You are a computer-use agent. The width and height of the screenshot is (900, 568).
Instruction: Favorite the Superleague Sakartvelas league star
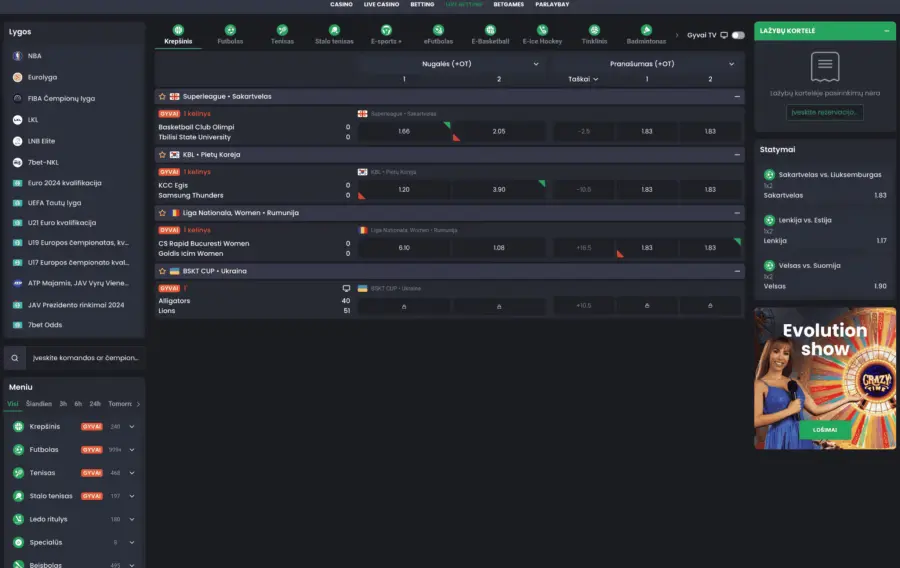point(162,97)
